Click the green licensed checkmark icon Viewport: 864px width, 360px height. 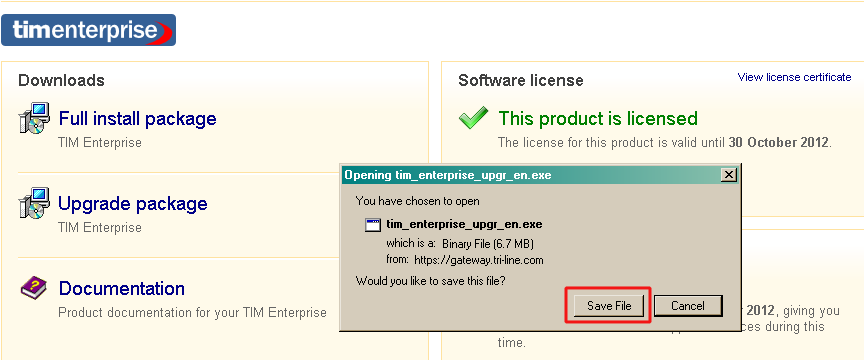pyautogui.click(x=473, y=118)
